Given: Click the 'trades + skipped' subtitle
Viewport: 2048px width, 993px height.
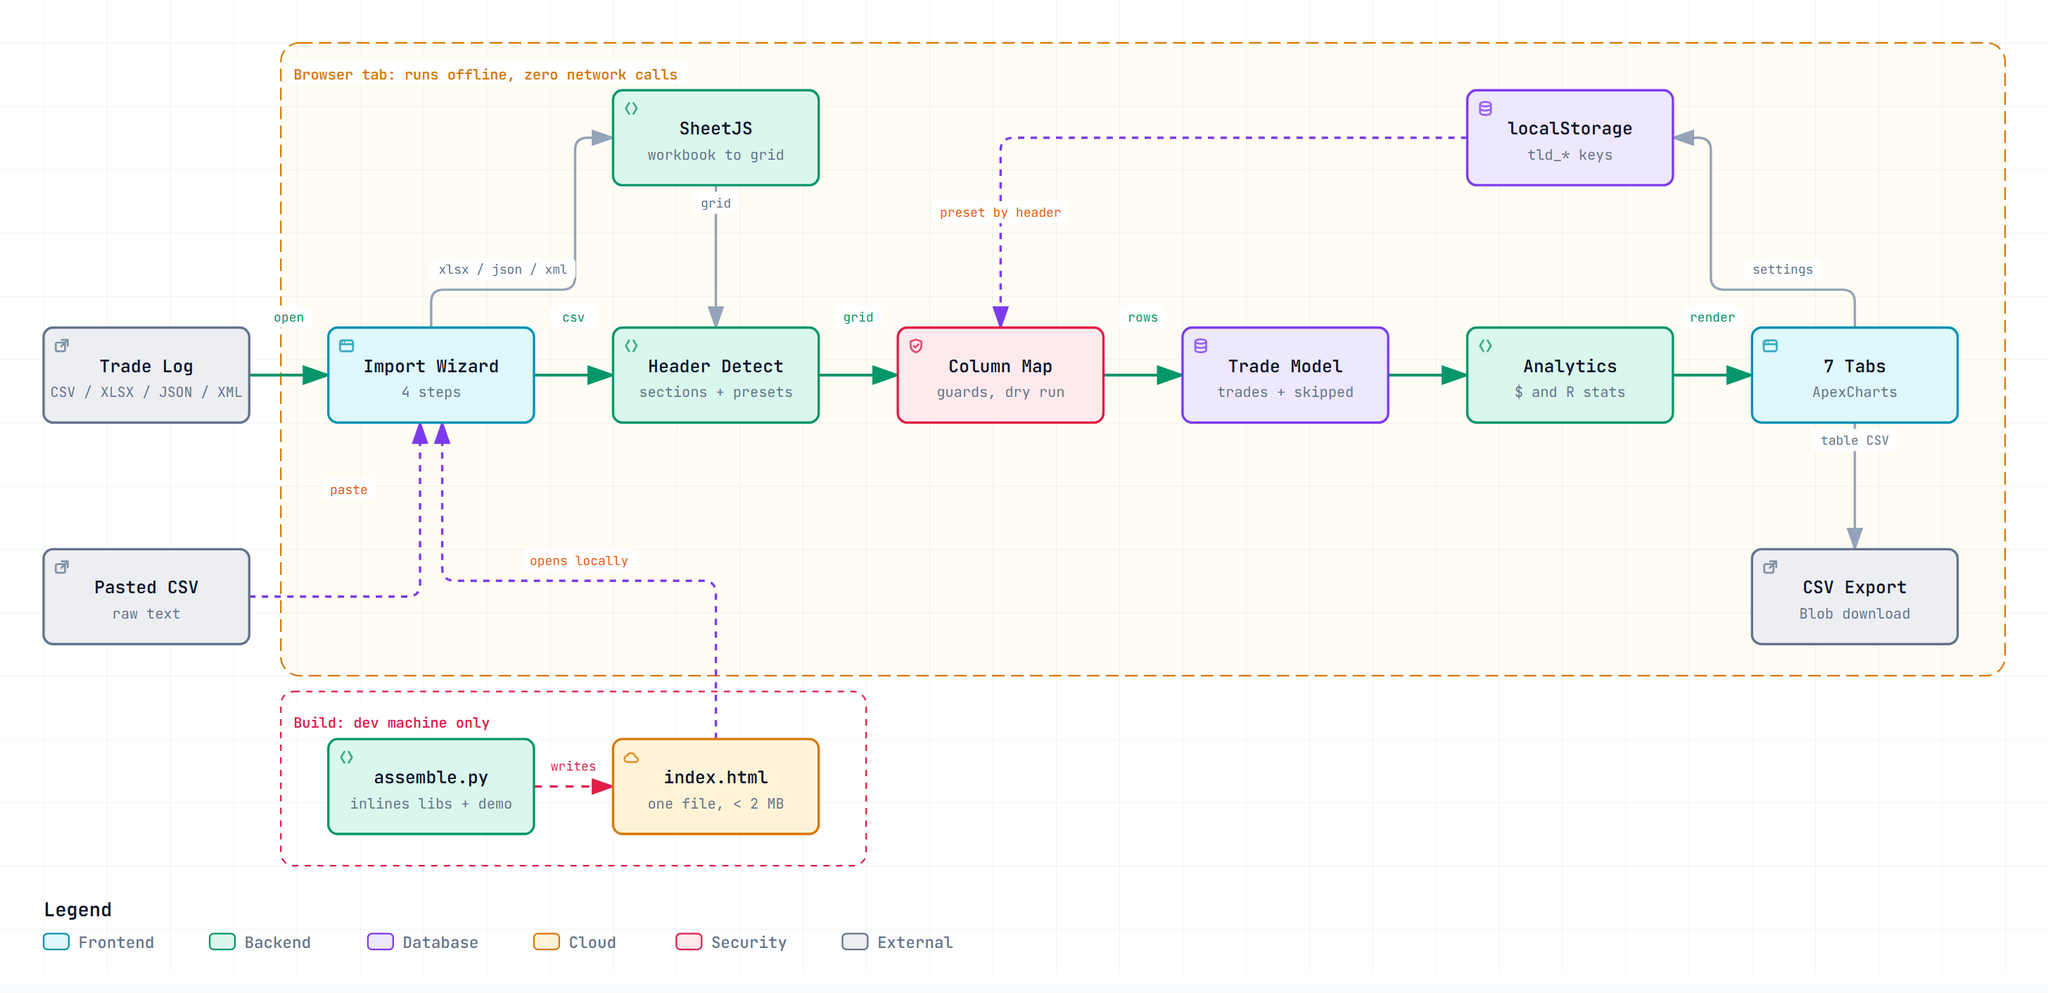Looking at the screenshot, I should [x=1285, y=392].
